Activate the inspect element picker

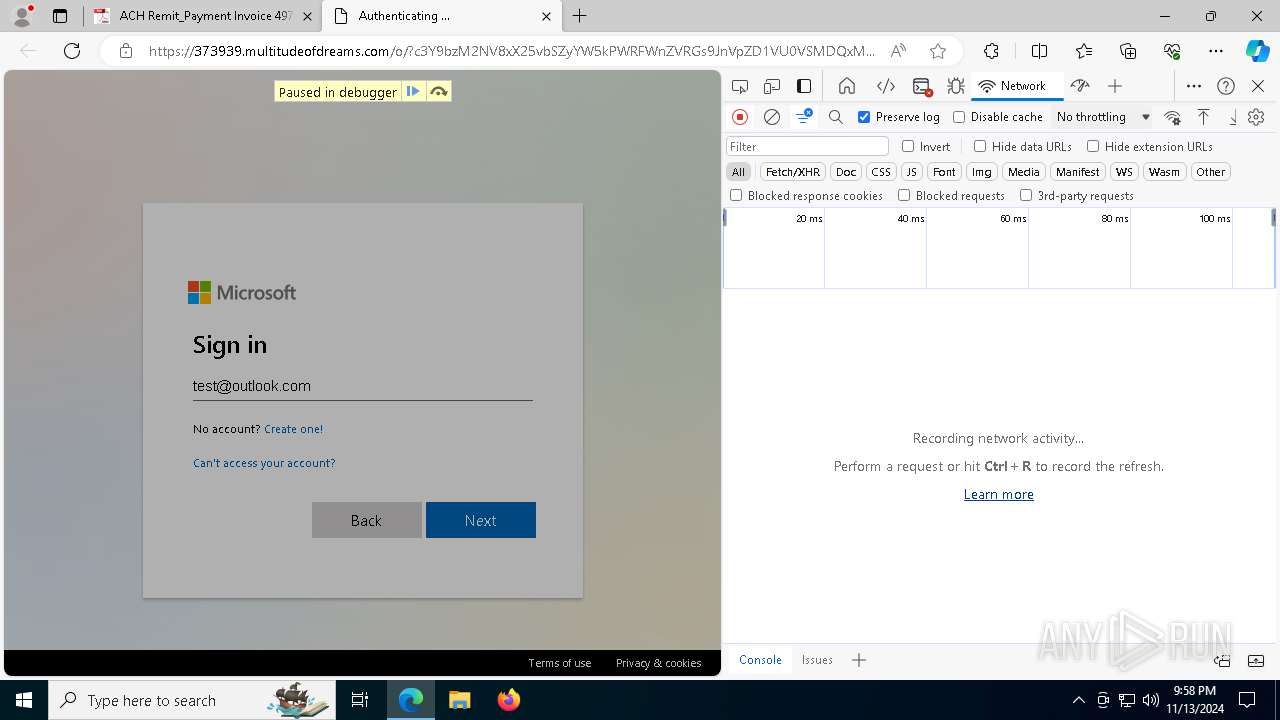[740, 86]
